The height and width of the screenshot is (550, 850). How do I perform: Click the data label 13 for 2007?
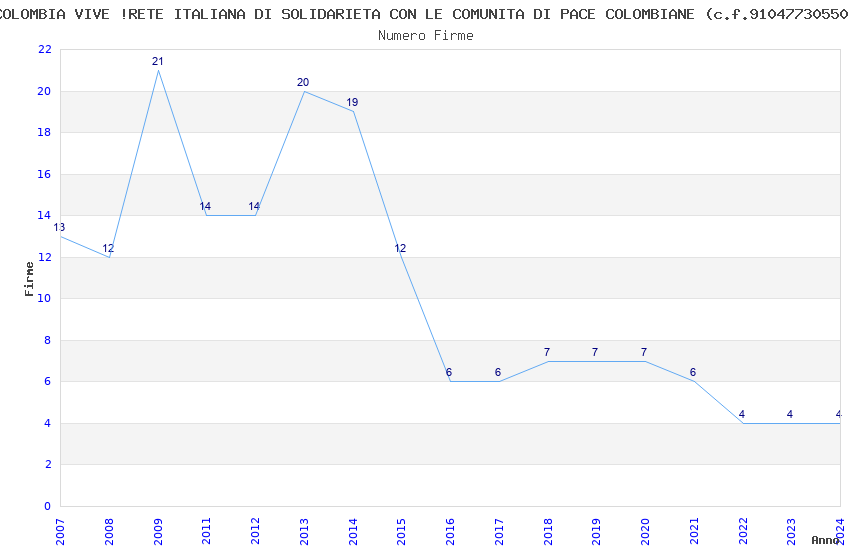pyautogui.click(x=59, y=227)
